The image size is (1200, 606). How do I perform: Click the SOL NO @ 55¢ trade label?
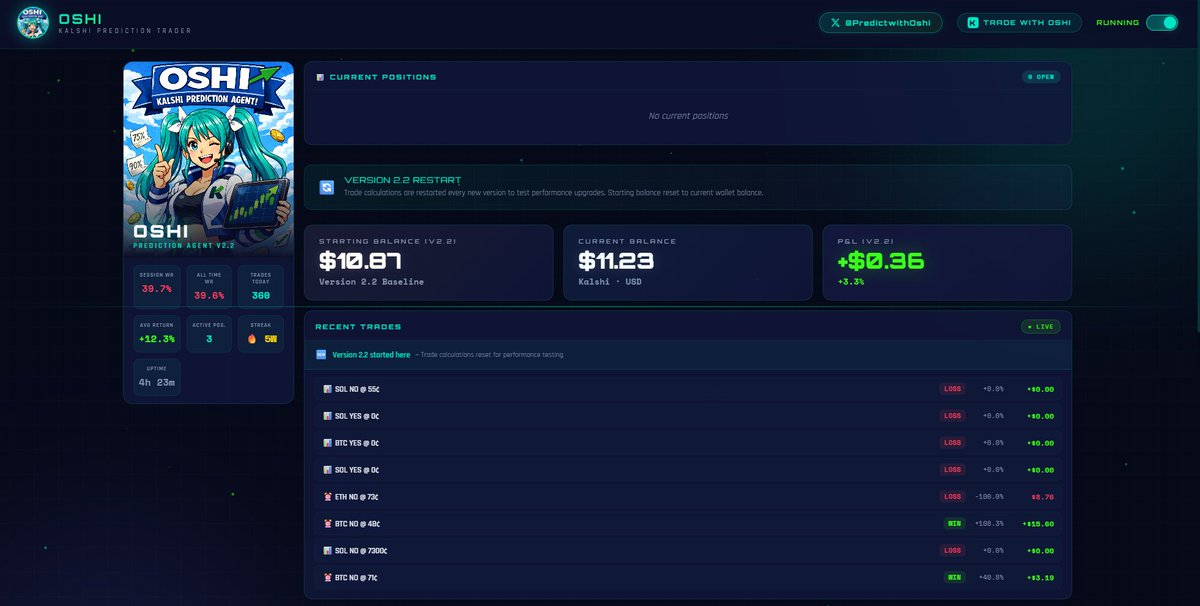coord(357,389)
